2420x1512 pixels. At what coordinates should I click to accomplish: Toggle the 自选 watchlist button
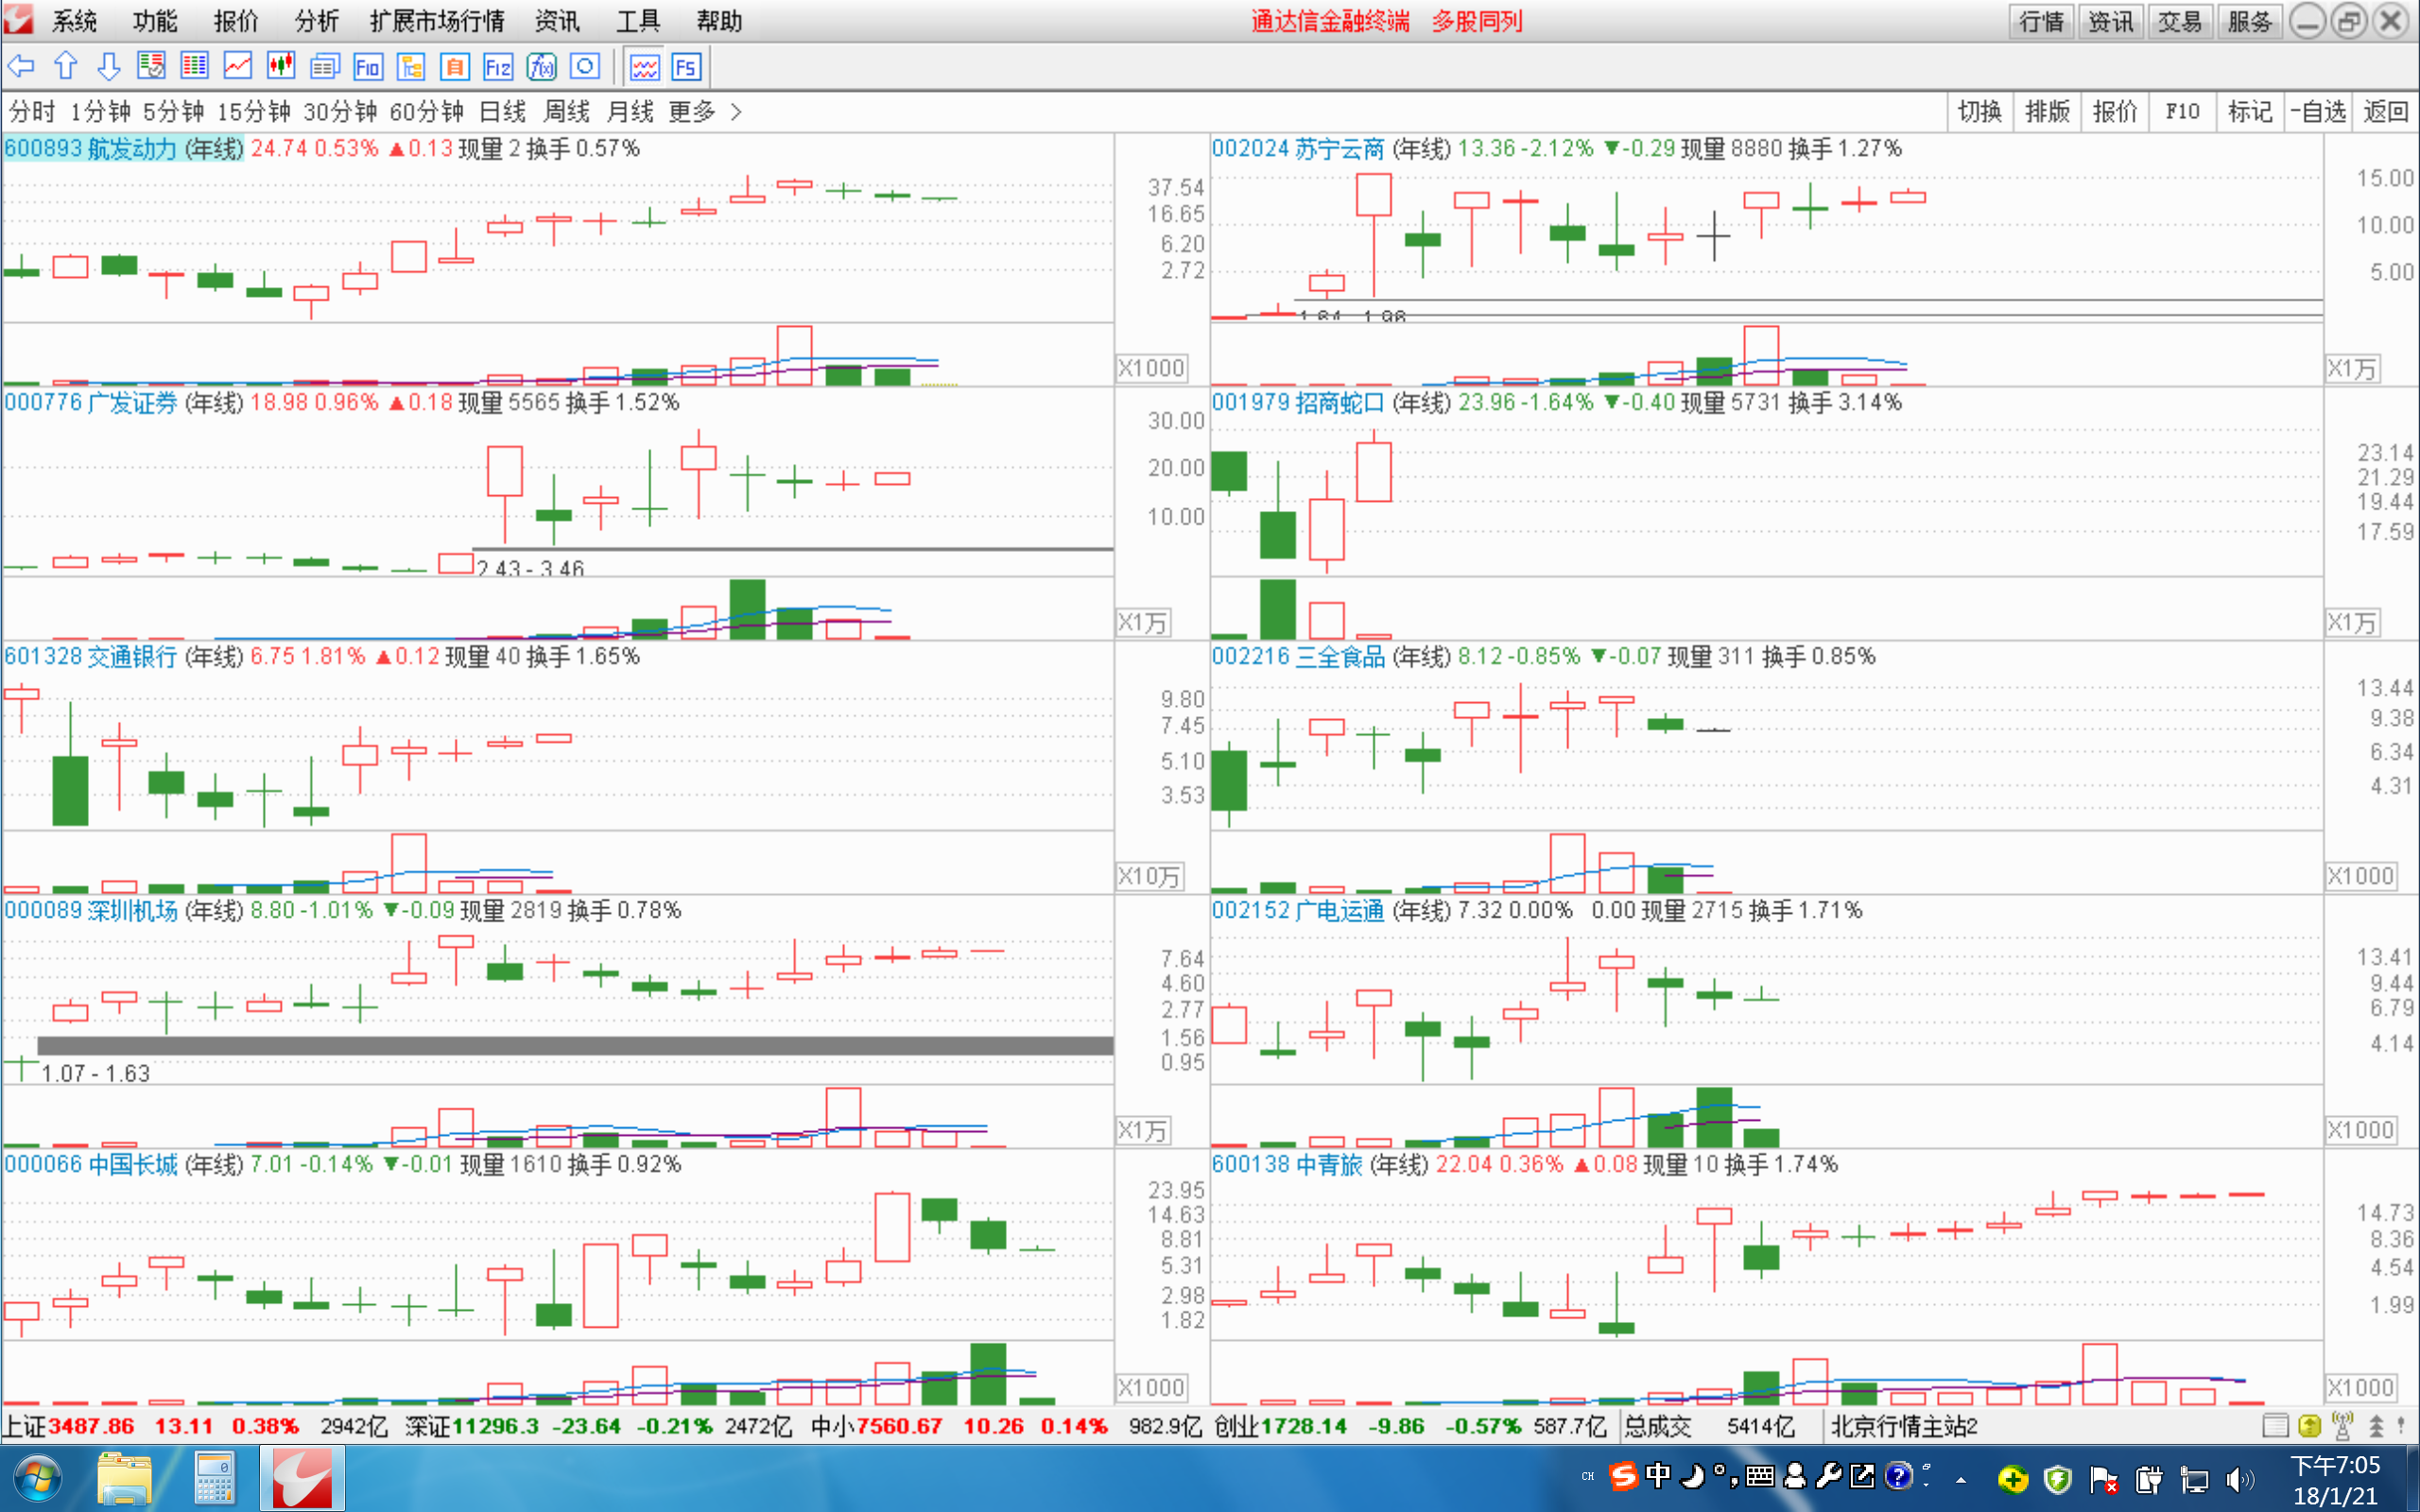2319,111
